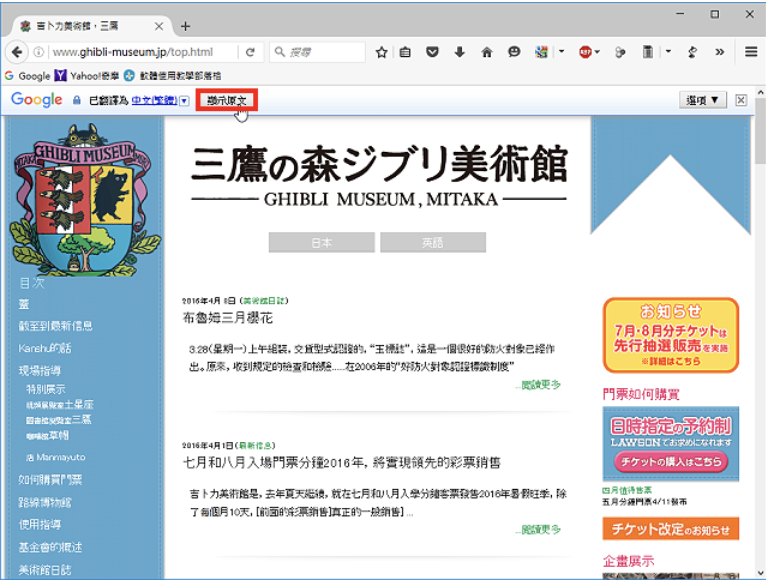Go back with the browser back arrow
The height and width of the screenshot is (582, 766).
pos(17,52)
